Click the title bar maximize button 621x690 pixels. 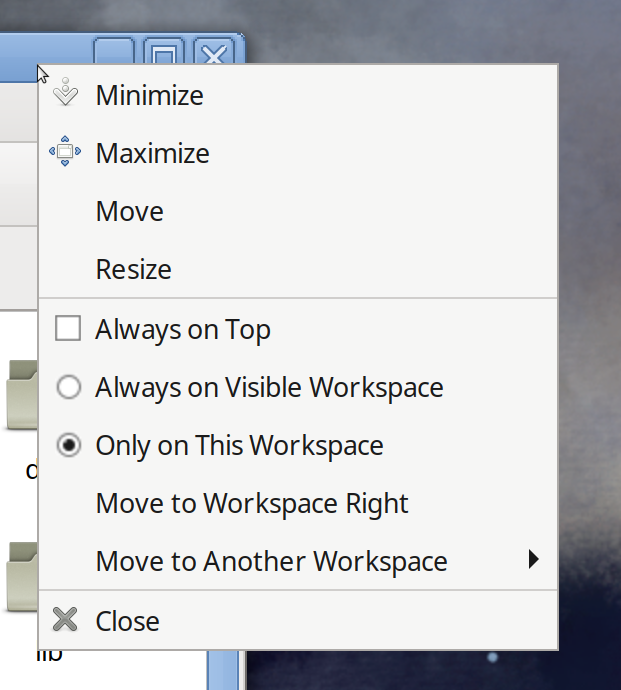[163, 51]
